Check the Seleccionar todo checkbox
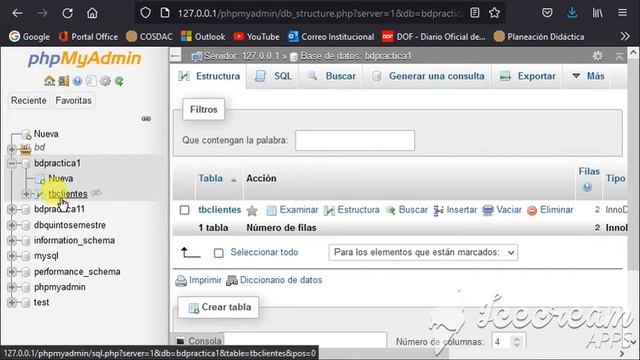Screen dimensions: 640x360 (x=219, y=253)
